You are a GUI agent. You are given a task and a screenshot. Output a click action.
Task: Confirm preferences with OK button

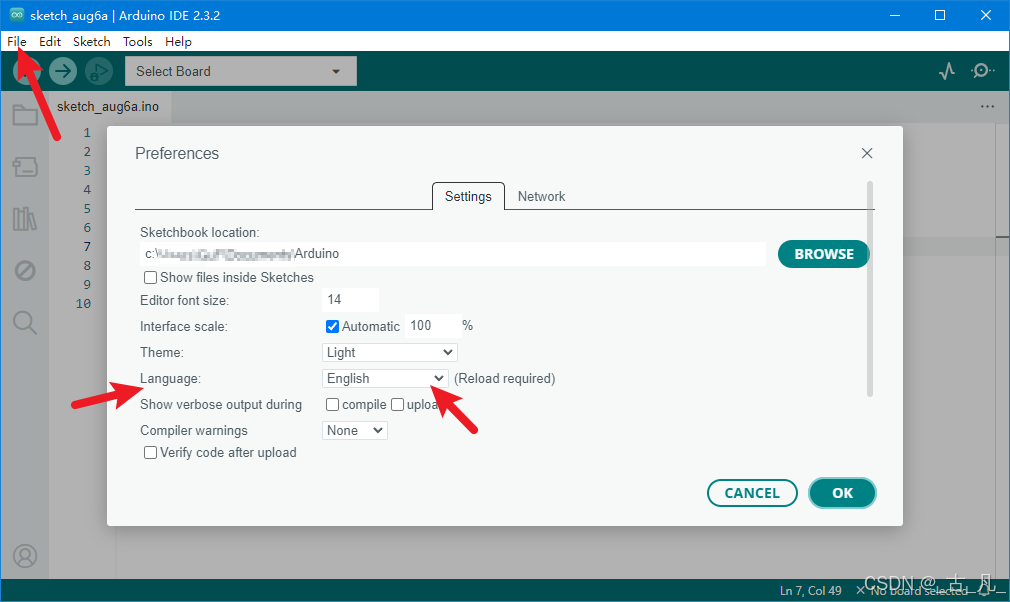click(843, 493)
